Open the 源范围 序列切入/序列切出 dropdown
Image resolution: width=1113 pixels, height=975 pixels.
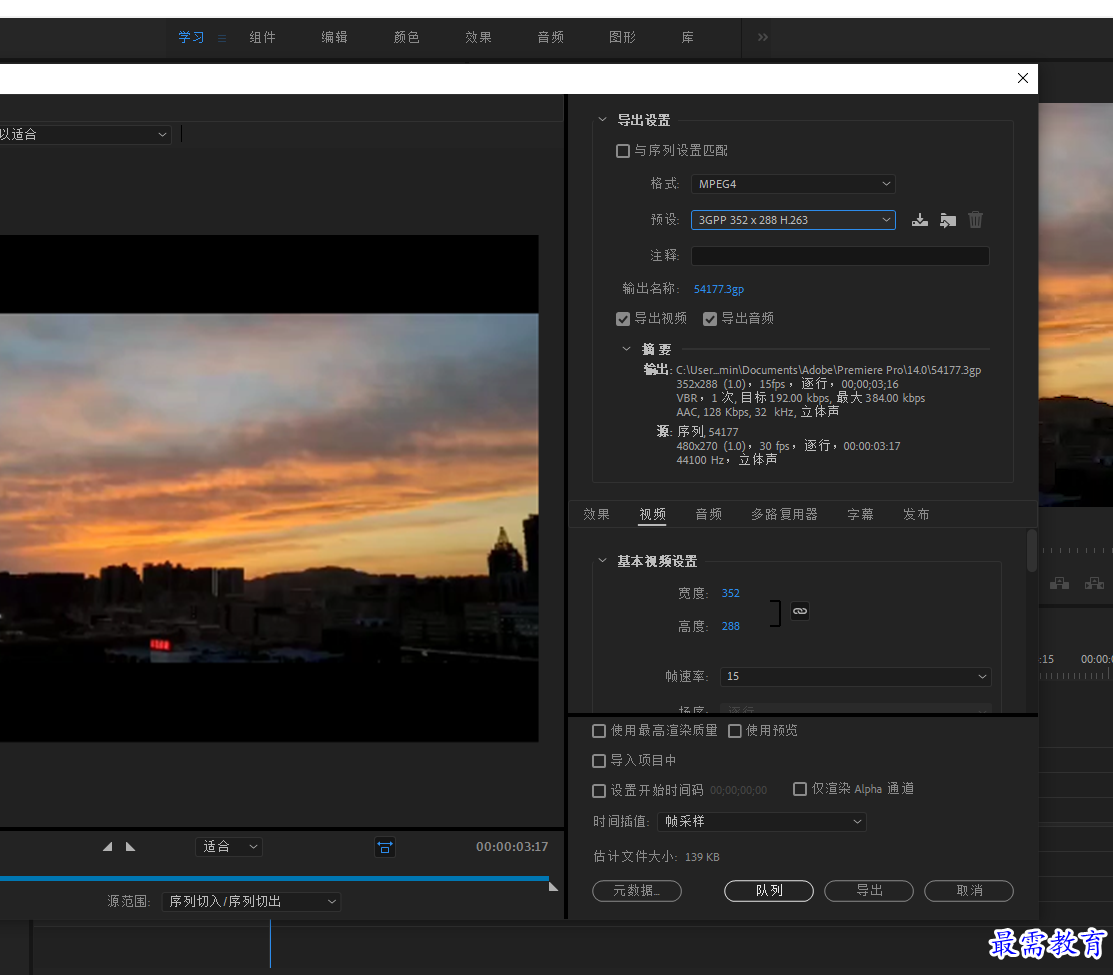tap(251, 902)
